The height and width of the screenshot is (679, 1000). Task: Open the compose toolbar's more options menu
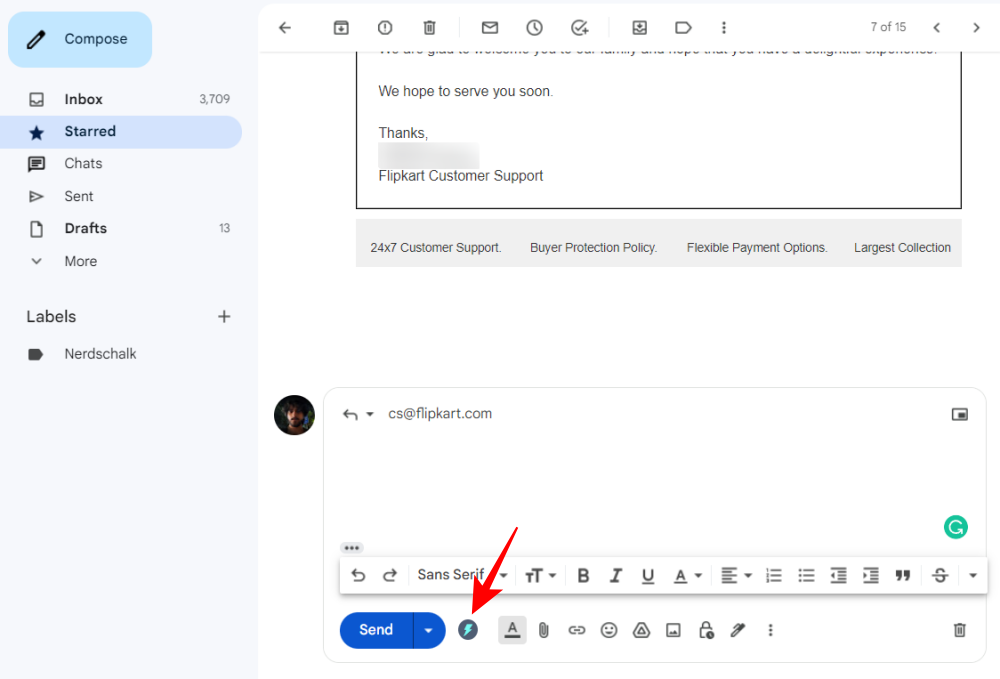770,630
